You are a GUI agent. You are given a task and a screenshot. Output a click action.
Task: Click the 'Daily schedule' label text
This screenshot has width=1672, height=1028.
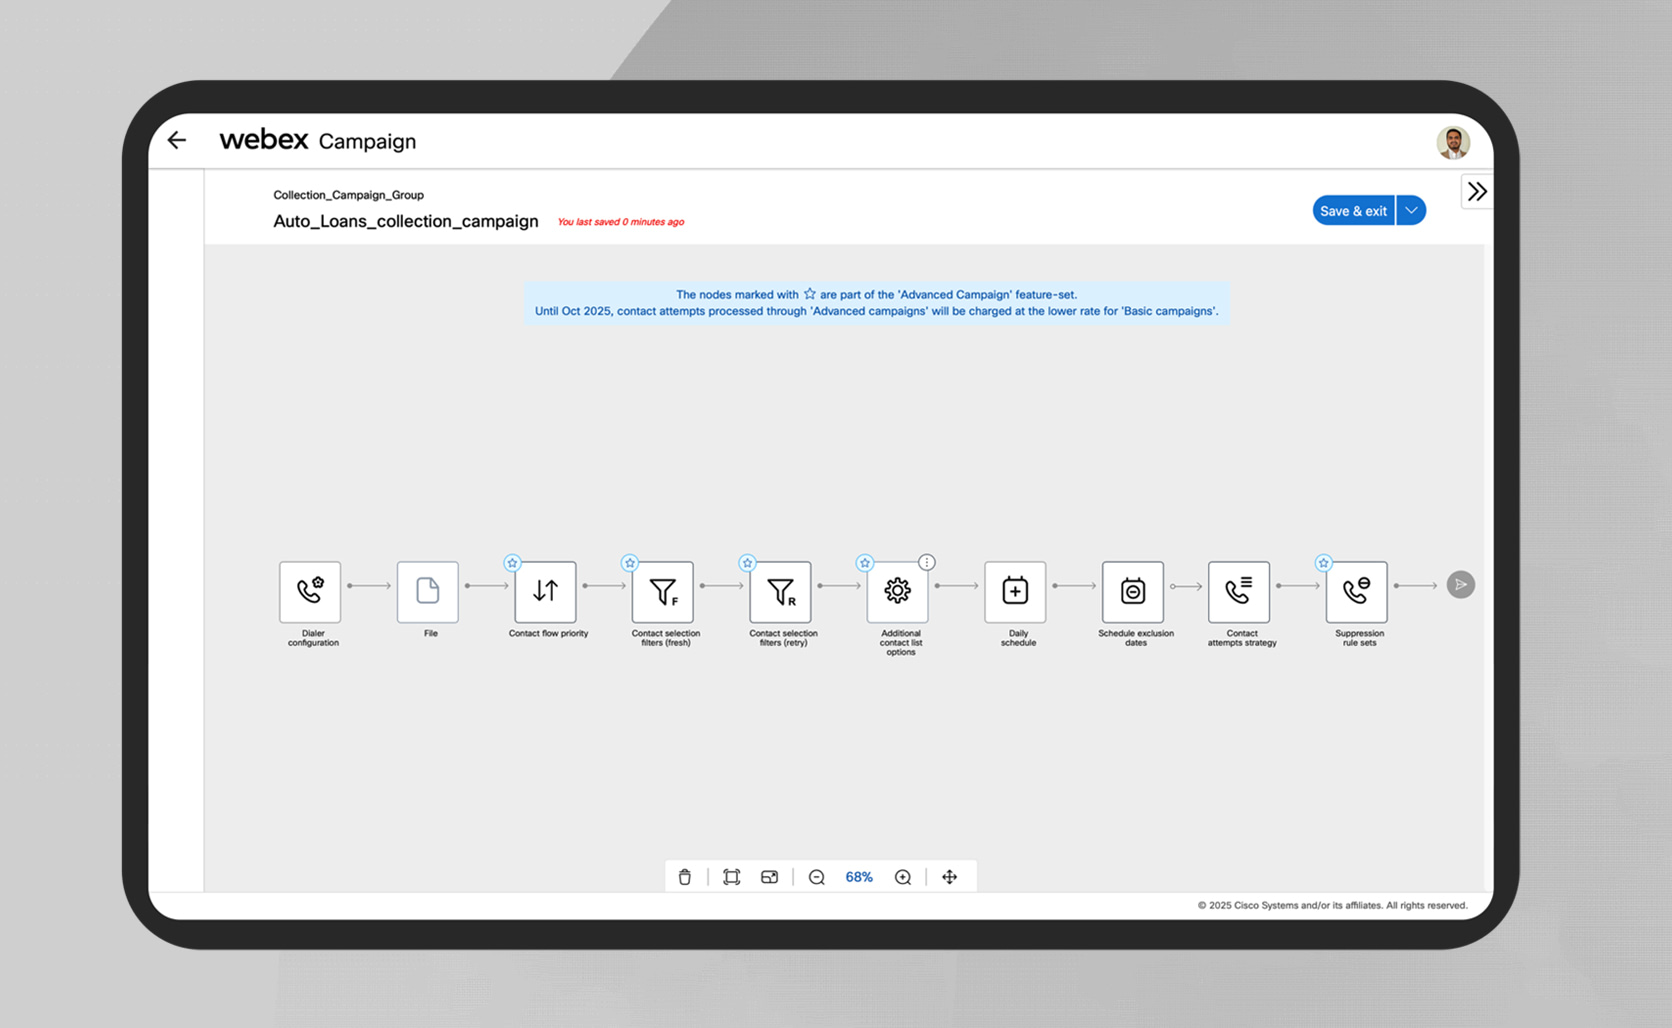point(1019,638)
